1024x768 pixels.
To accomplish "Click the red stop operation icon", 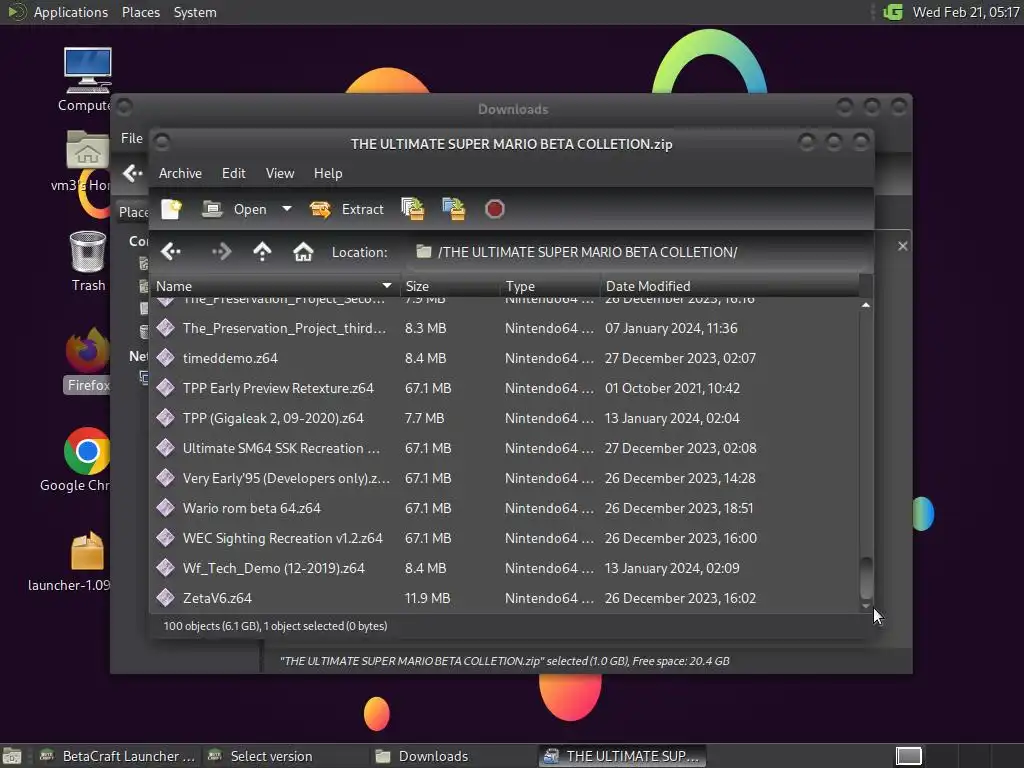I will tap(494, 209).
